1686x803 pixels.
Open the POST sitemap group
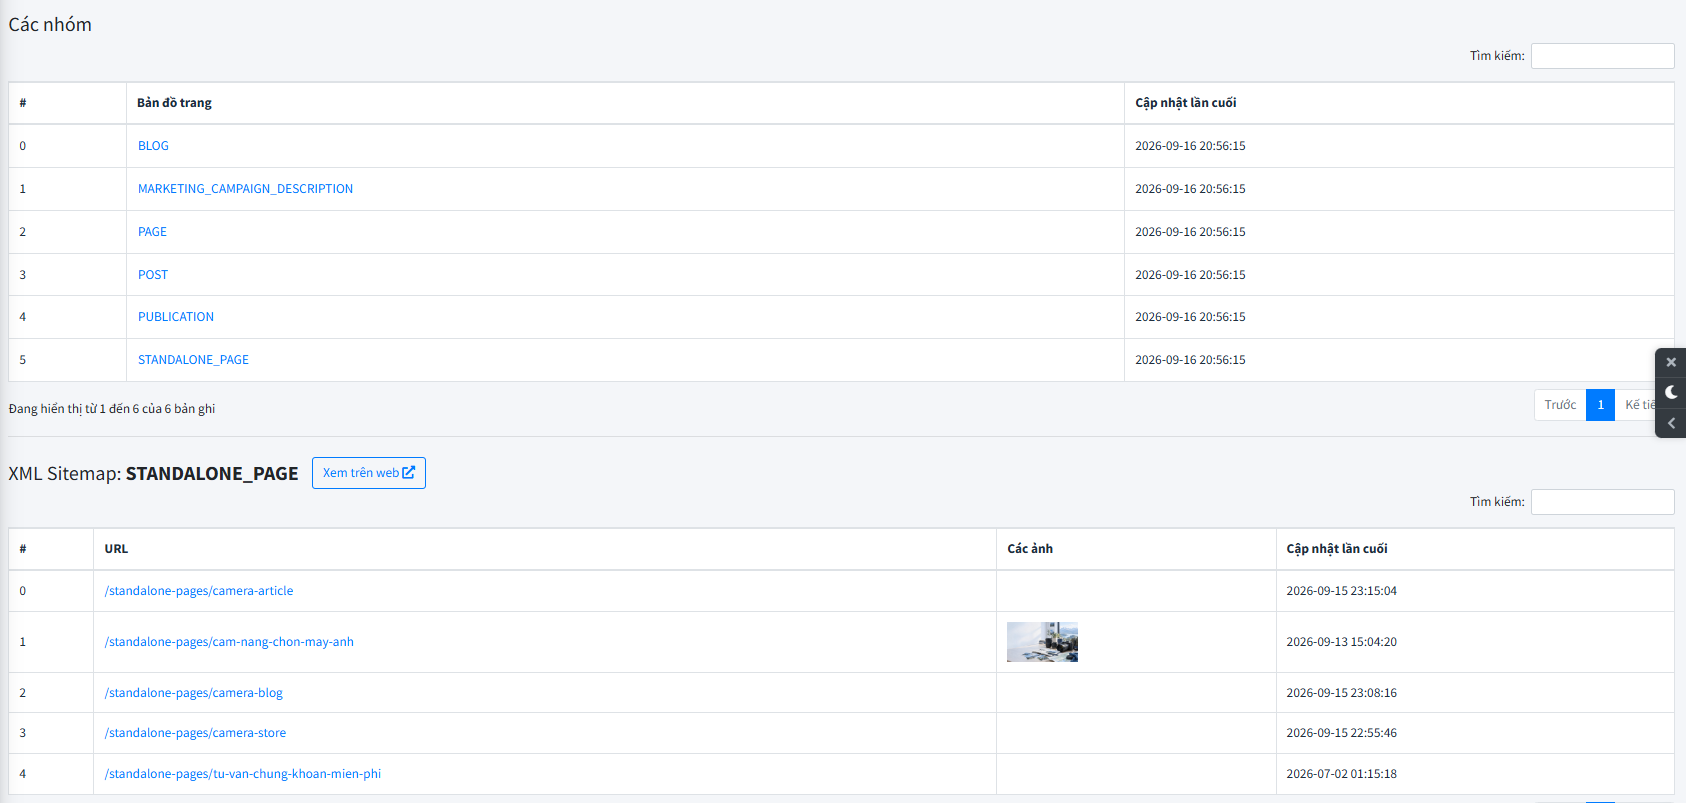pyautogui.click(x=153, y=275)
